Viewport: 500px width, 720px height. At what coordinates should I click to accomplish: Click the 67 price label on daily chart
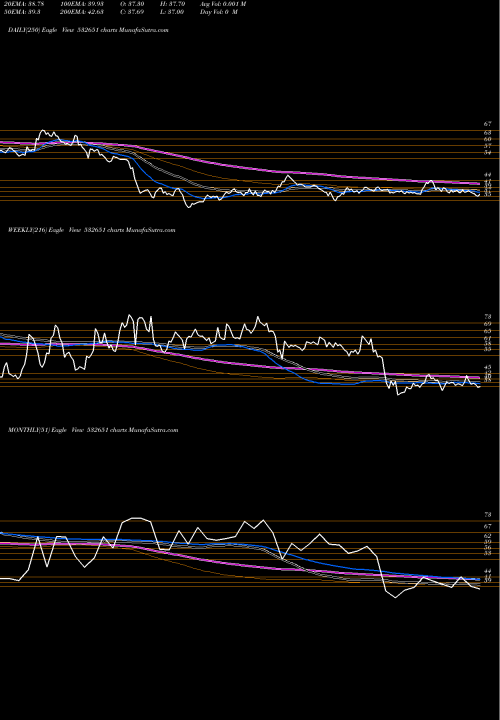pyautogui.click(x=488, y=124)
